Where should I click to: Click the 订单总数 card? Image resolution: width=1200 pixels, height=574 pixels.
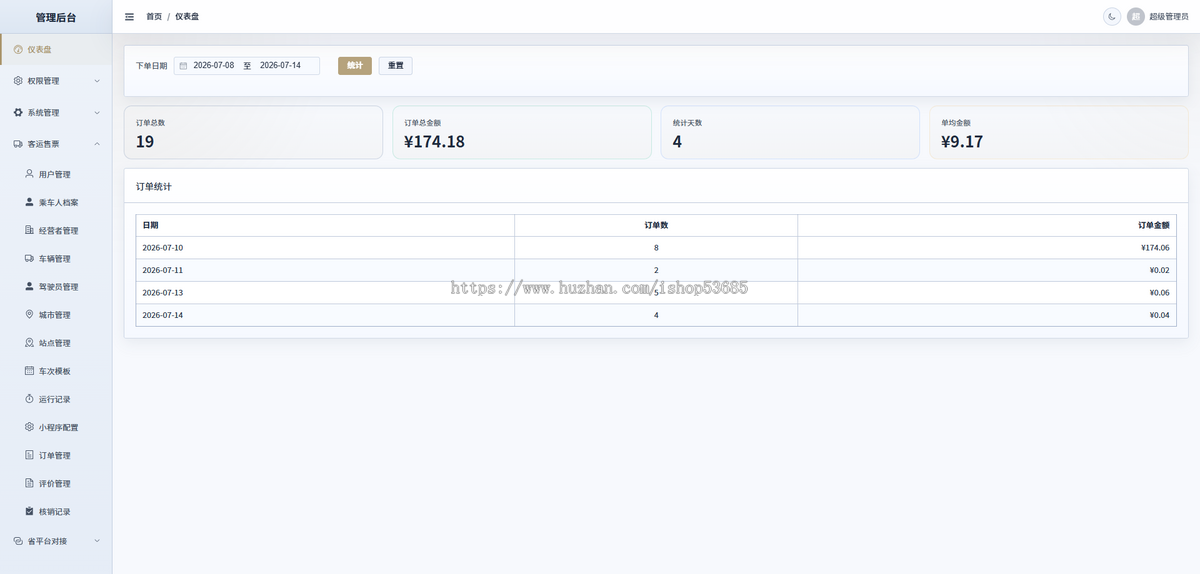253,132
